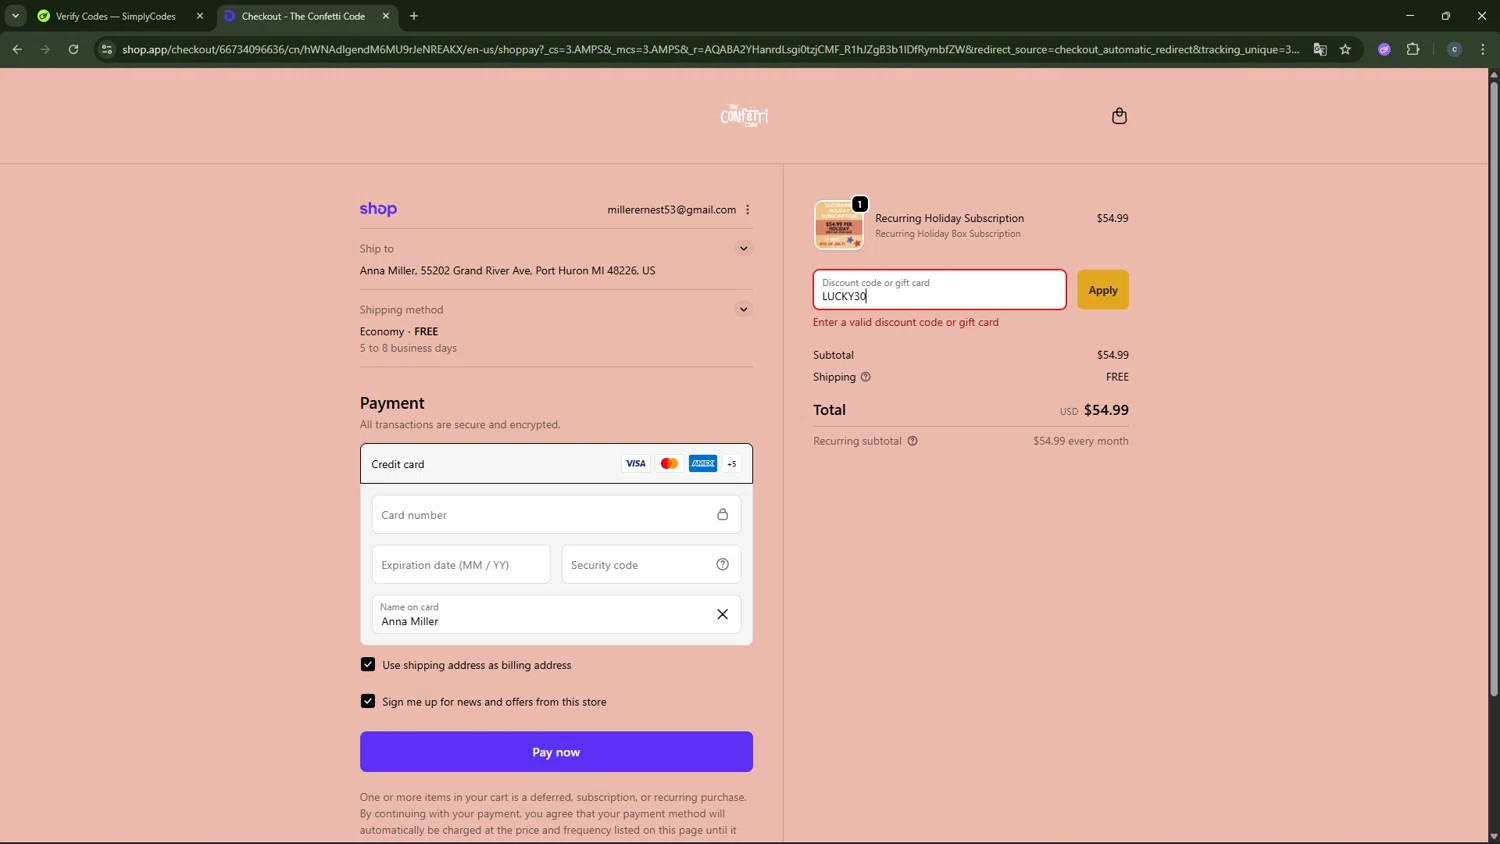Click the Ship to address text
Viewport: 1500px width, 844px height.
tap(508, 271)
